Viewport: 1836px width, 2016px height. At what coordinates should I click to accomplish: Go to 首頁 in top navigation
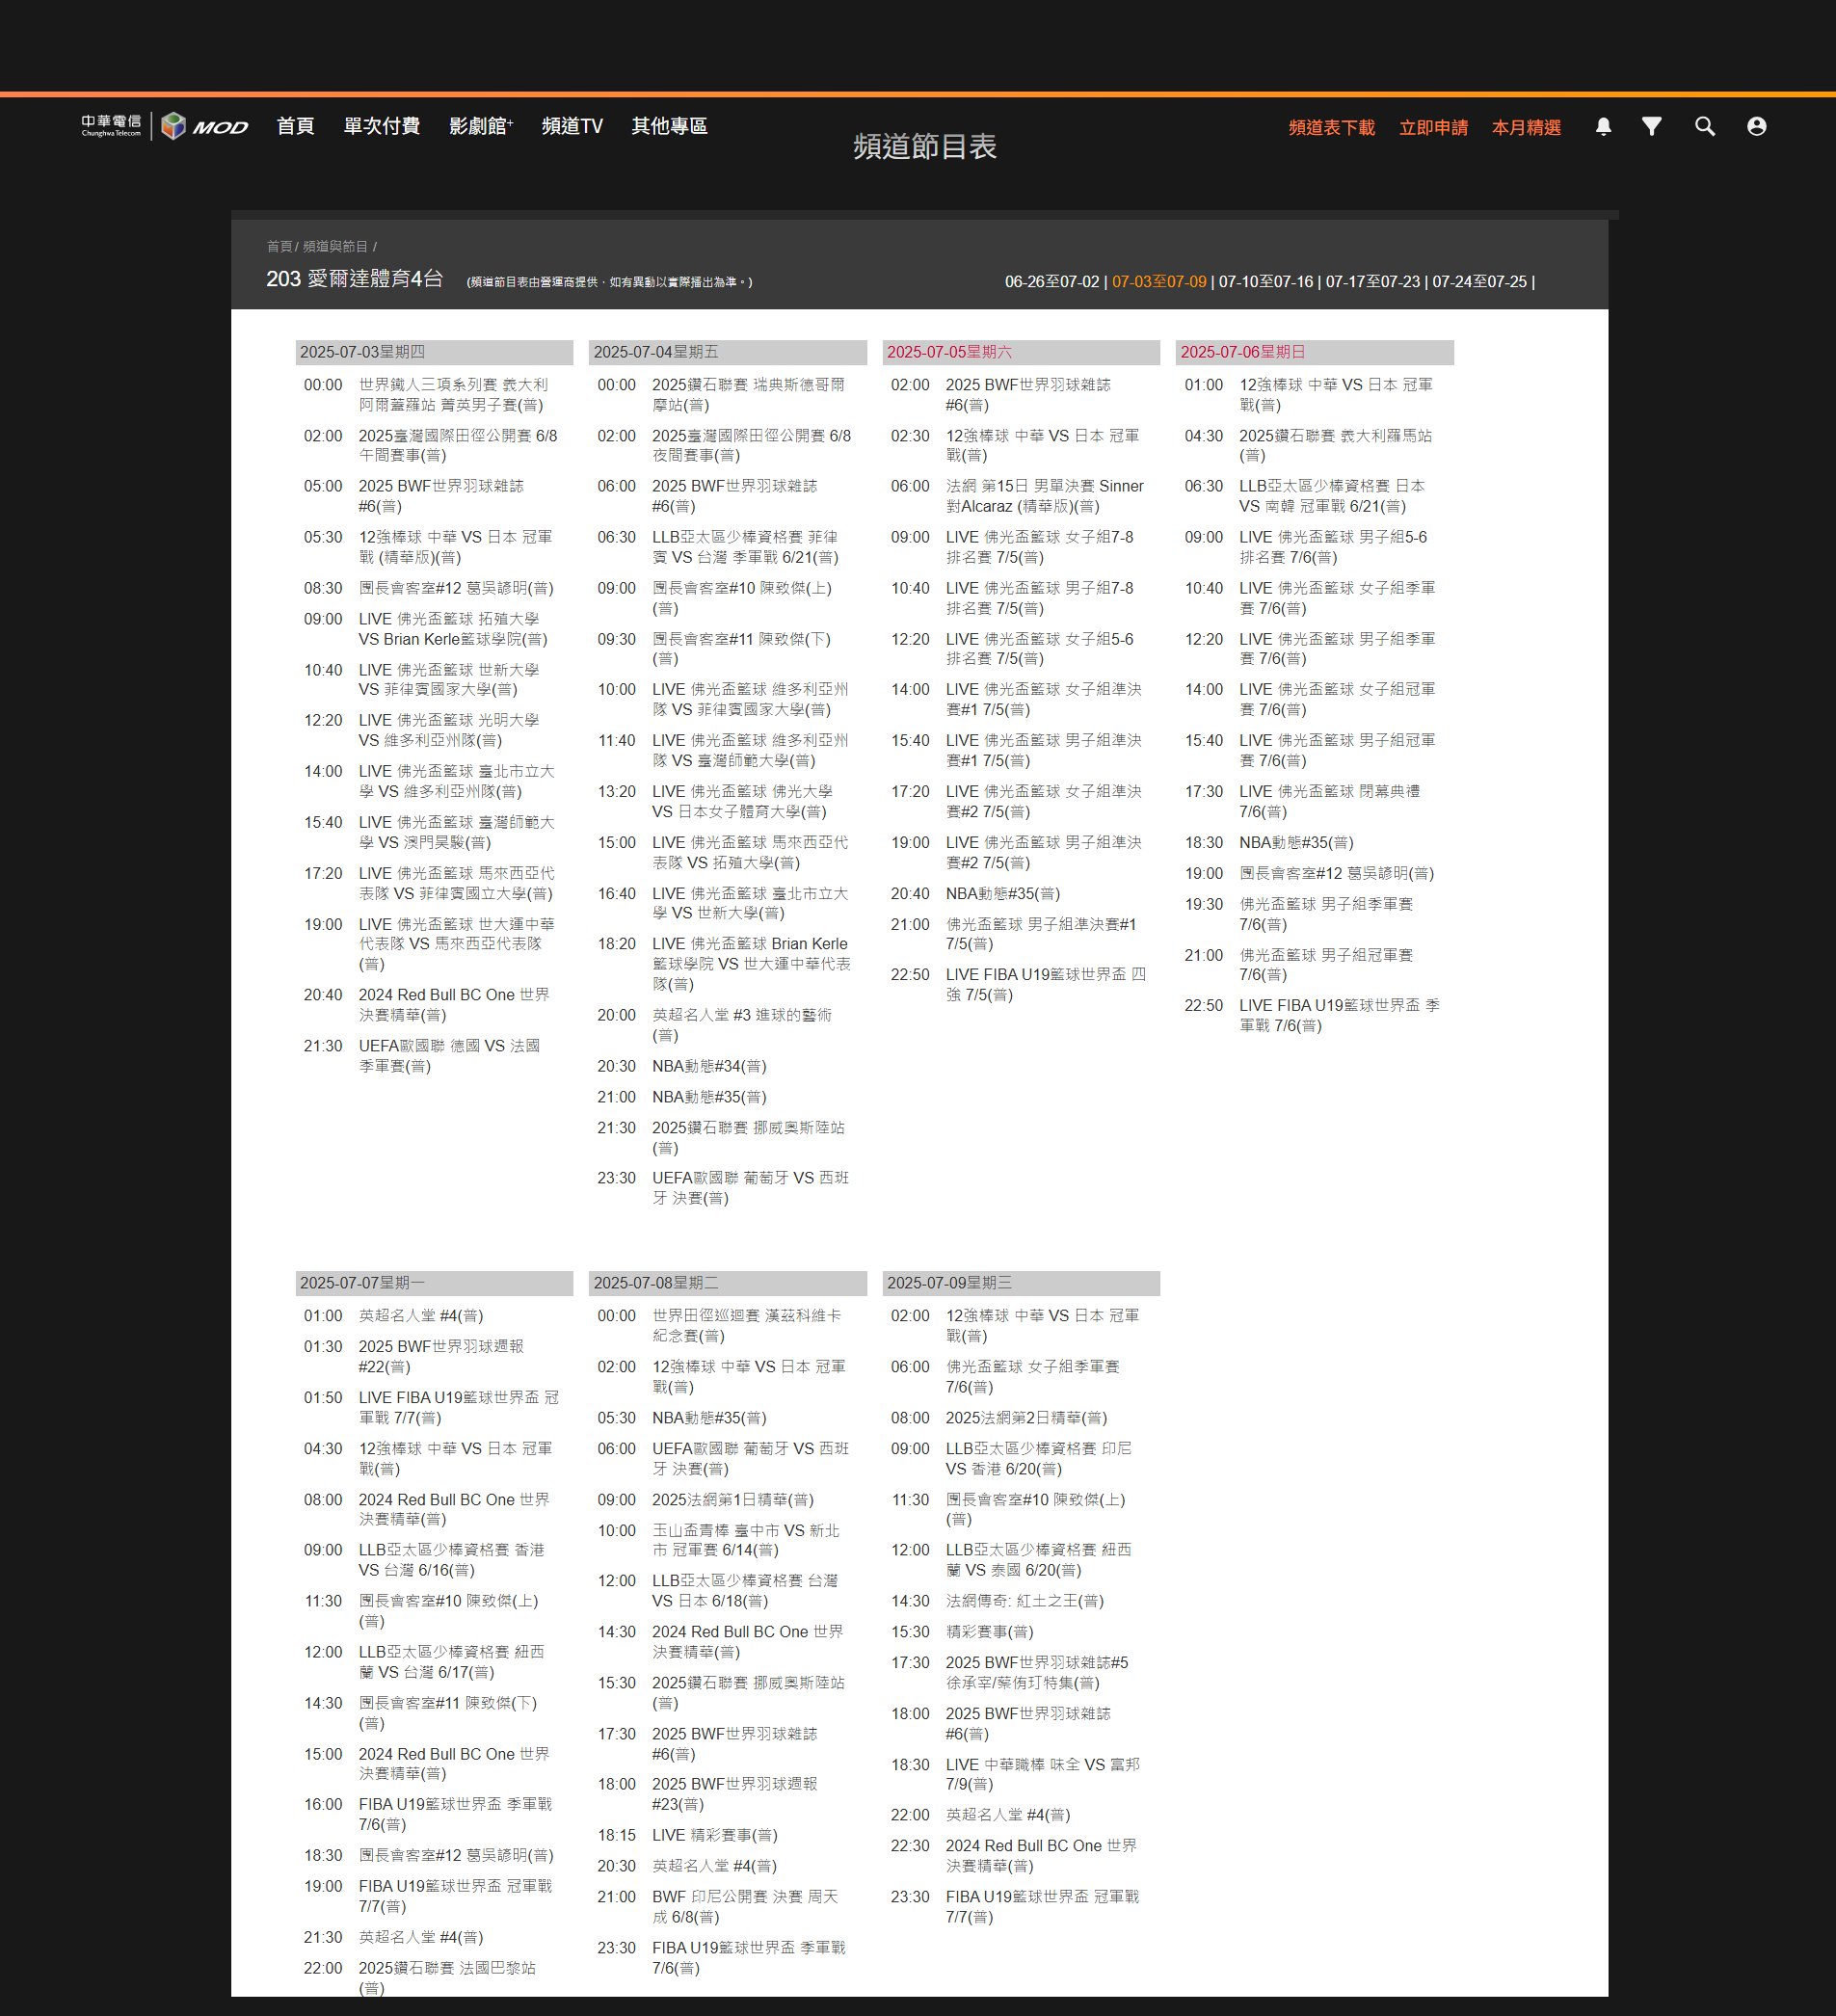(295, 126)
